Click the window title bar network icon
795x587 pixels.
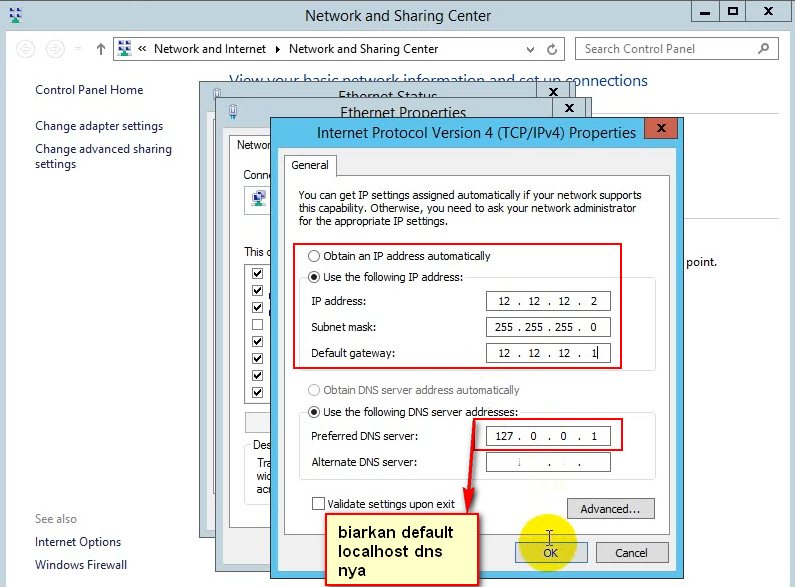point(16,15)
